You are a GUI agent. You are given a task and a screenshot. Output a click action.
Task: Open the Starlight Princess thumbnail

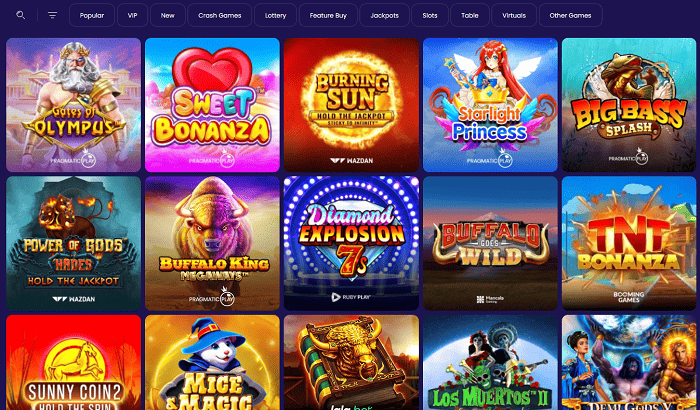[x=490, y=105]
